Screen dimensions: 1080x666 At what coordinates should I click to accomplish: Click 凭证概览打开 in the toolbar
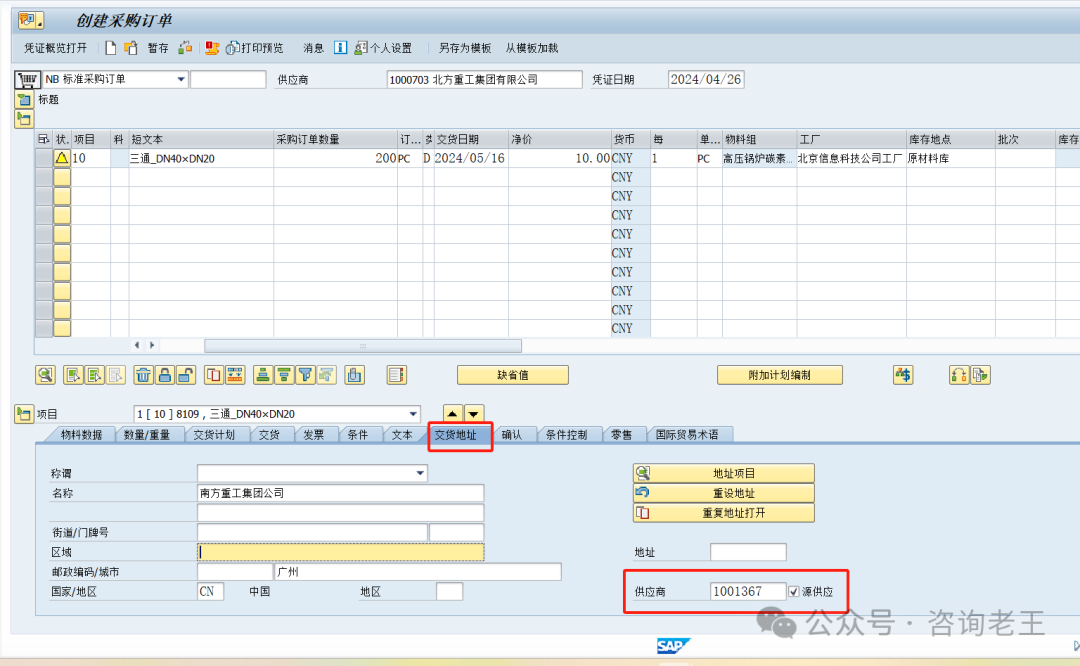56,48
